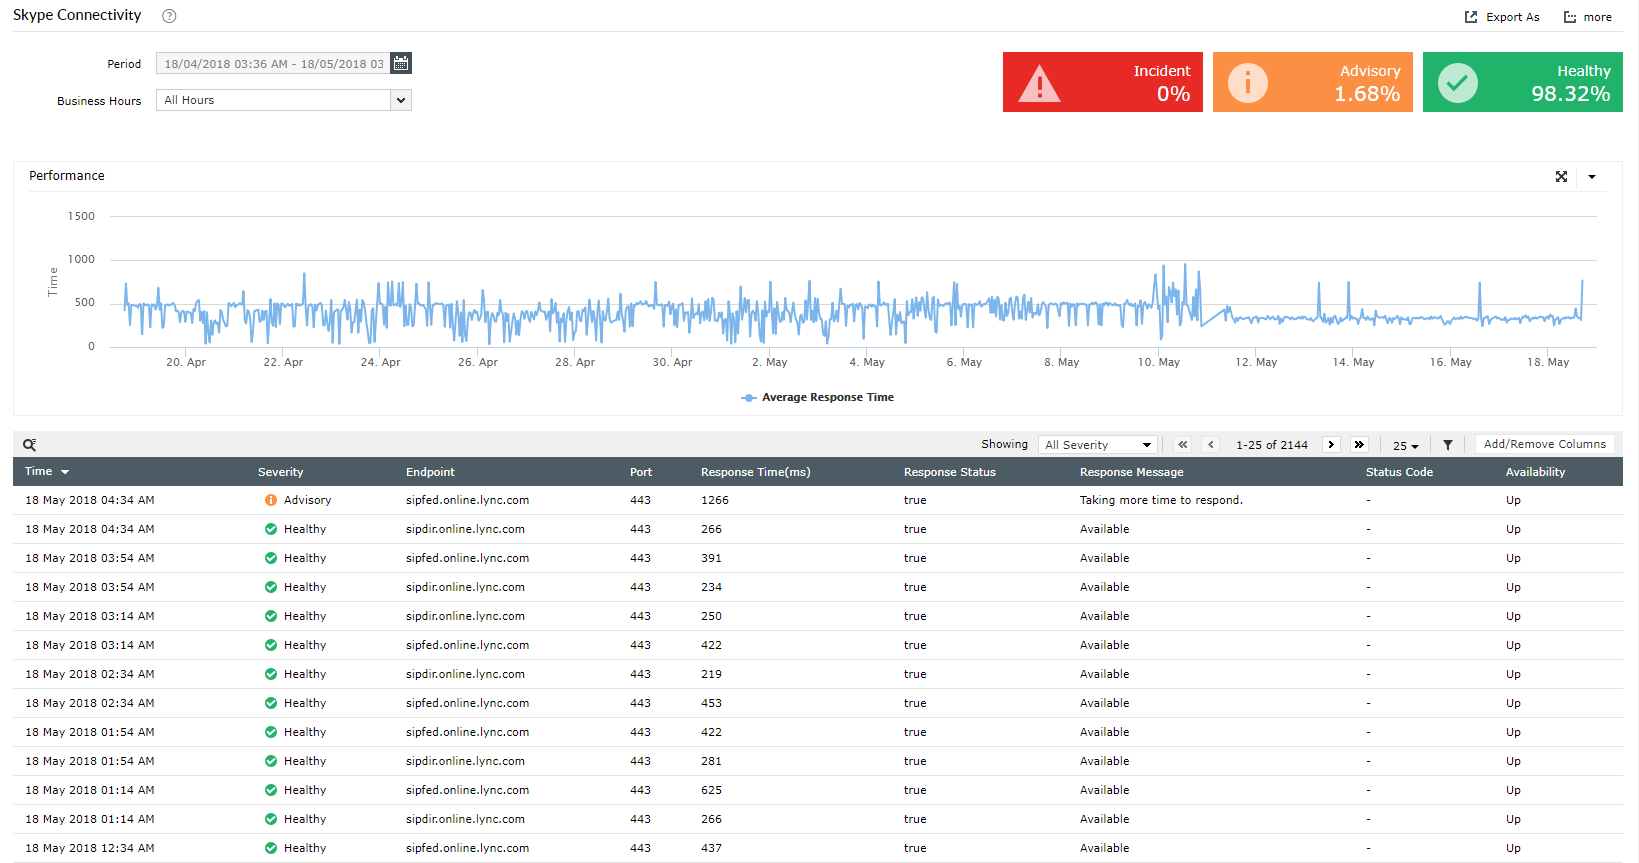Click the help icon beside Skype Connectivity

coord(169,16)
